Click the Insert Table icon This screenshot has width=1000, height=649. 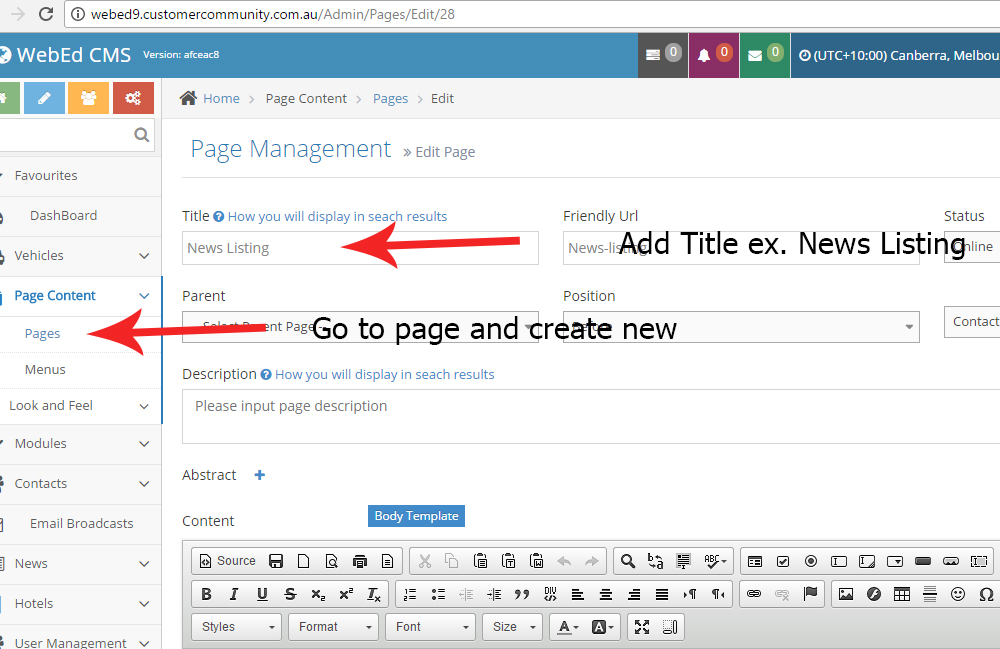pyautogui.click(x=902, y=594)
